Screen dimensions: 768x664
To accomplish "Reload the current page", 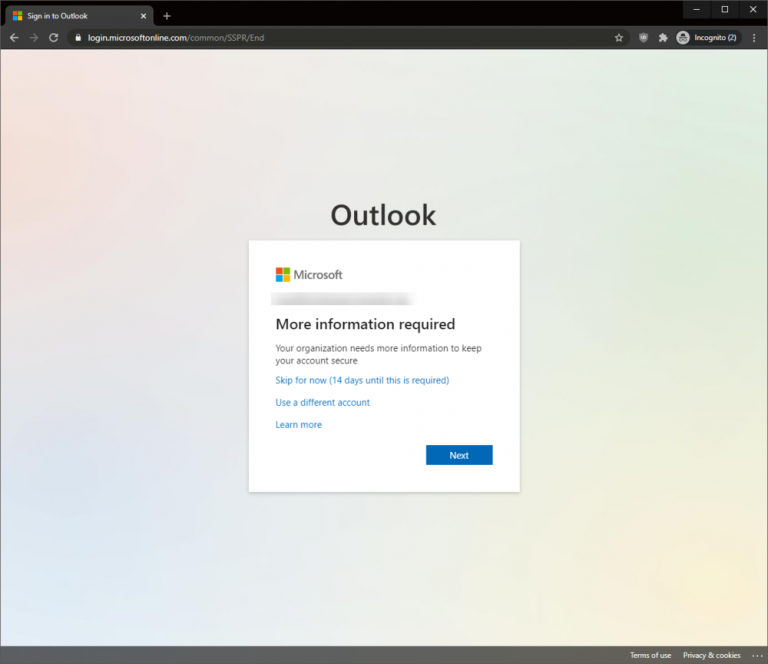I will click(53, 38).
